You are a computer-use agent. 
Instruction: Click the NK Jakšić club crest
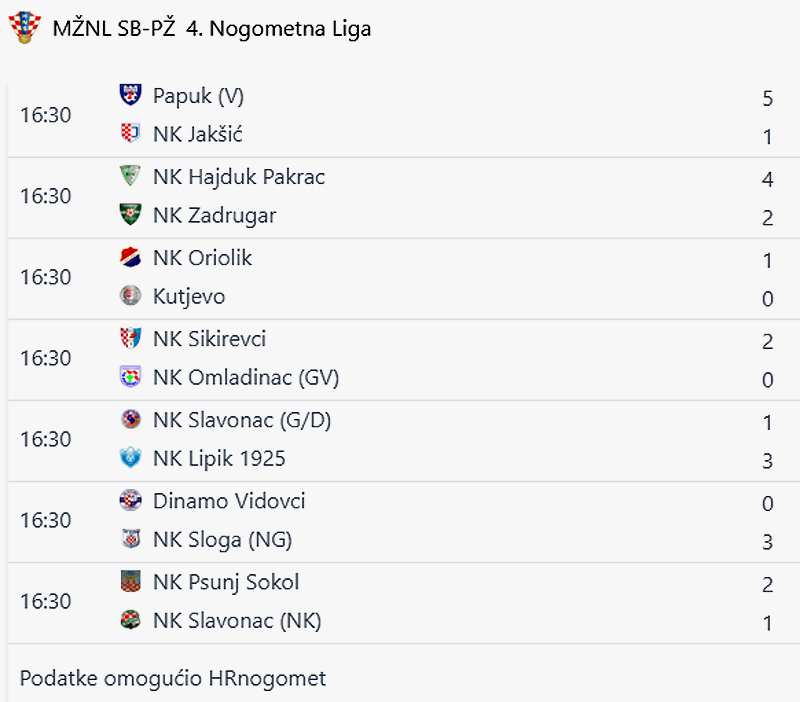pyautogui.click(x=130, y=134)
